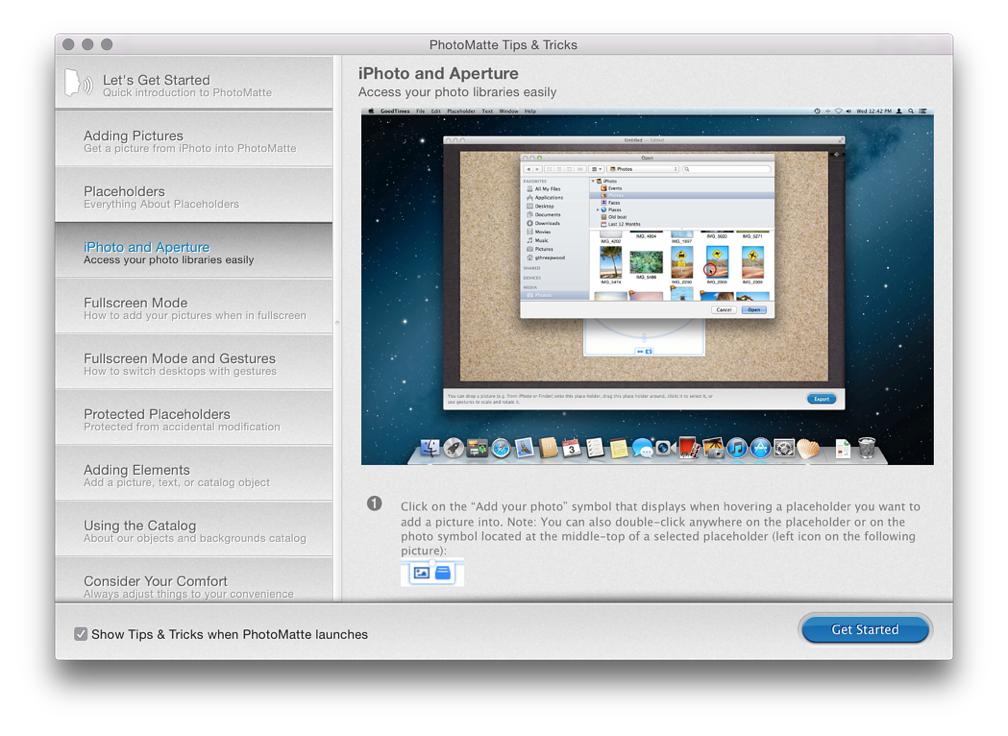Select Last 12 Months in the tutorial screenshot
Image resolution: width=1008 pixels, height=736 pixels.
point(620,224)
